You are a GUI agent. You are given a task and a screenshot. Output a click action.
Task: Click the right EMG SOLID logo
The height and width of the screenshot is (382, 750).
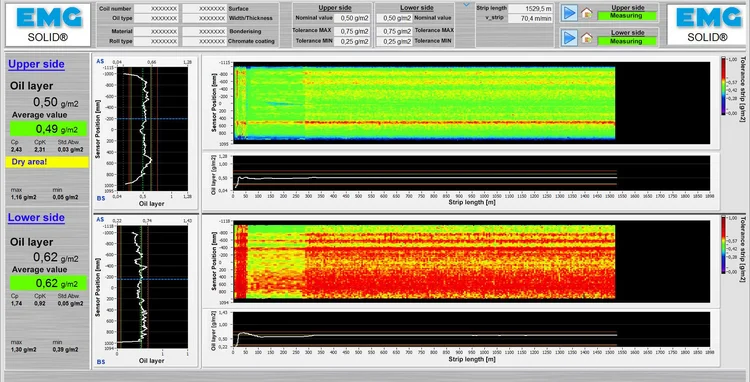[x=707, y=25]
